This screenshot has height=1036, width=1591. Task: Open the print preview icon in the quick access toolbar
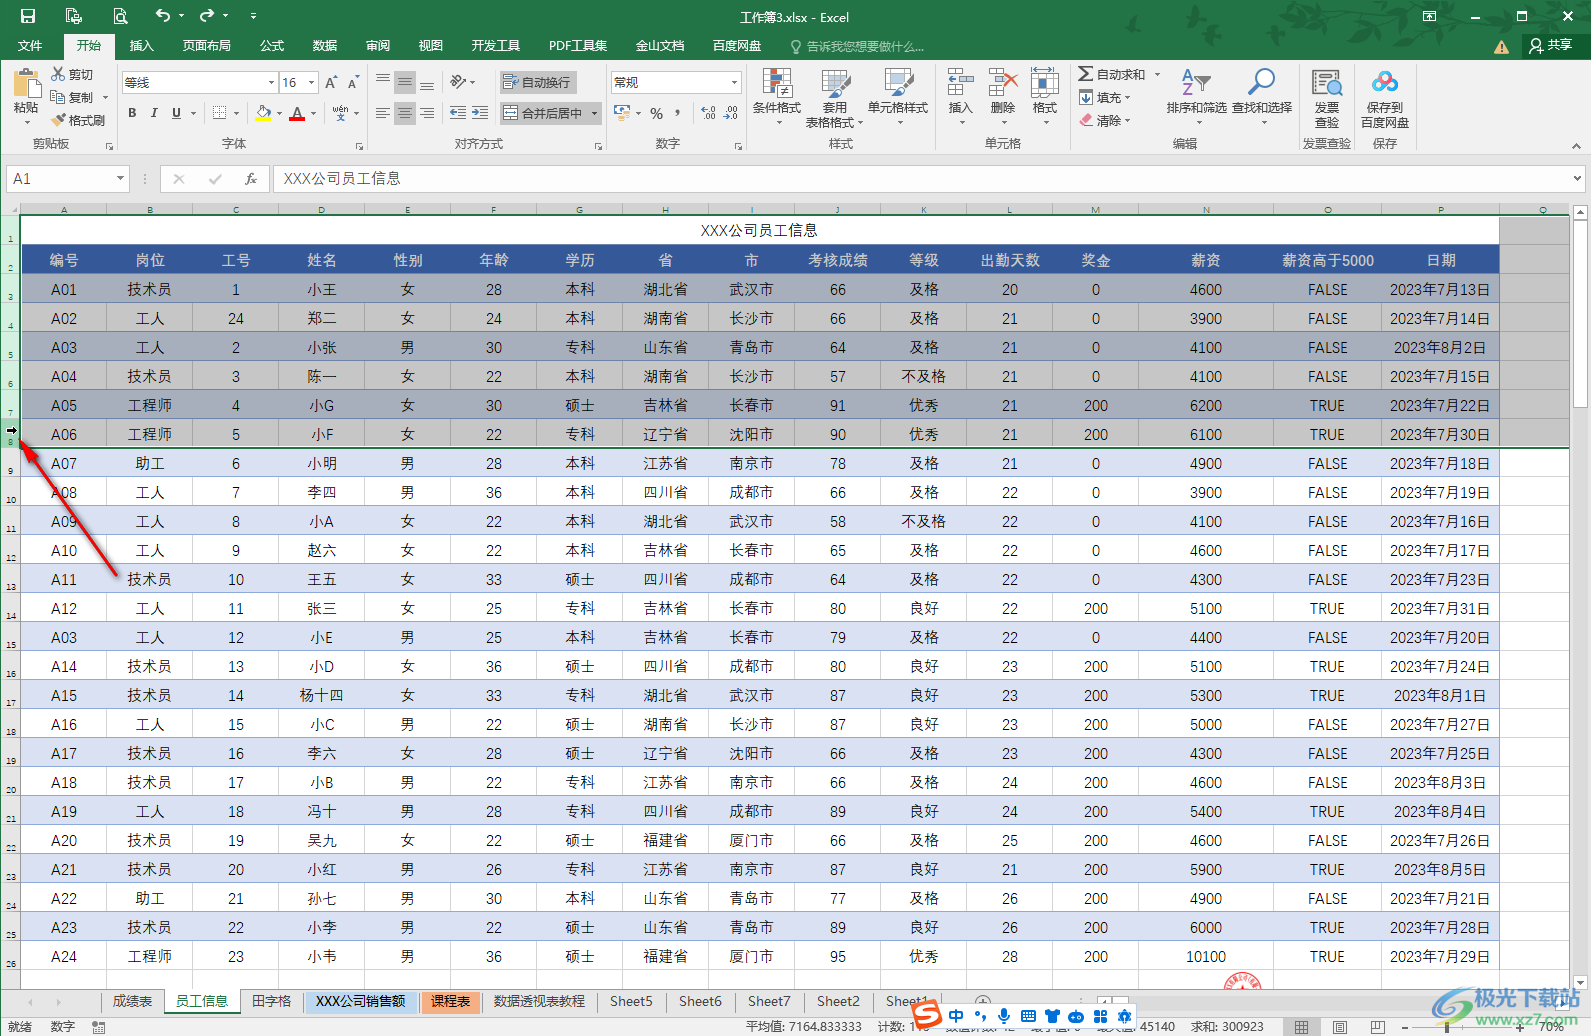[x=120, y=16]
